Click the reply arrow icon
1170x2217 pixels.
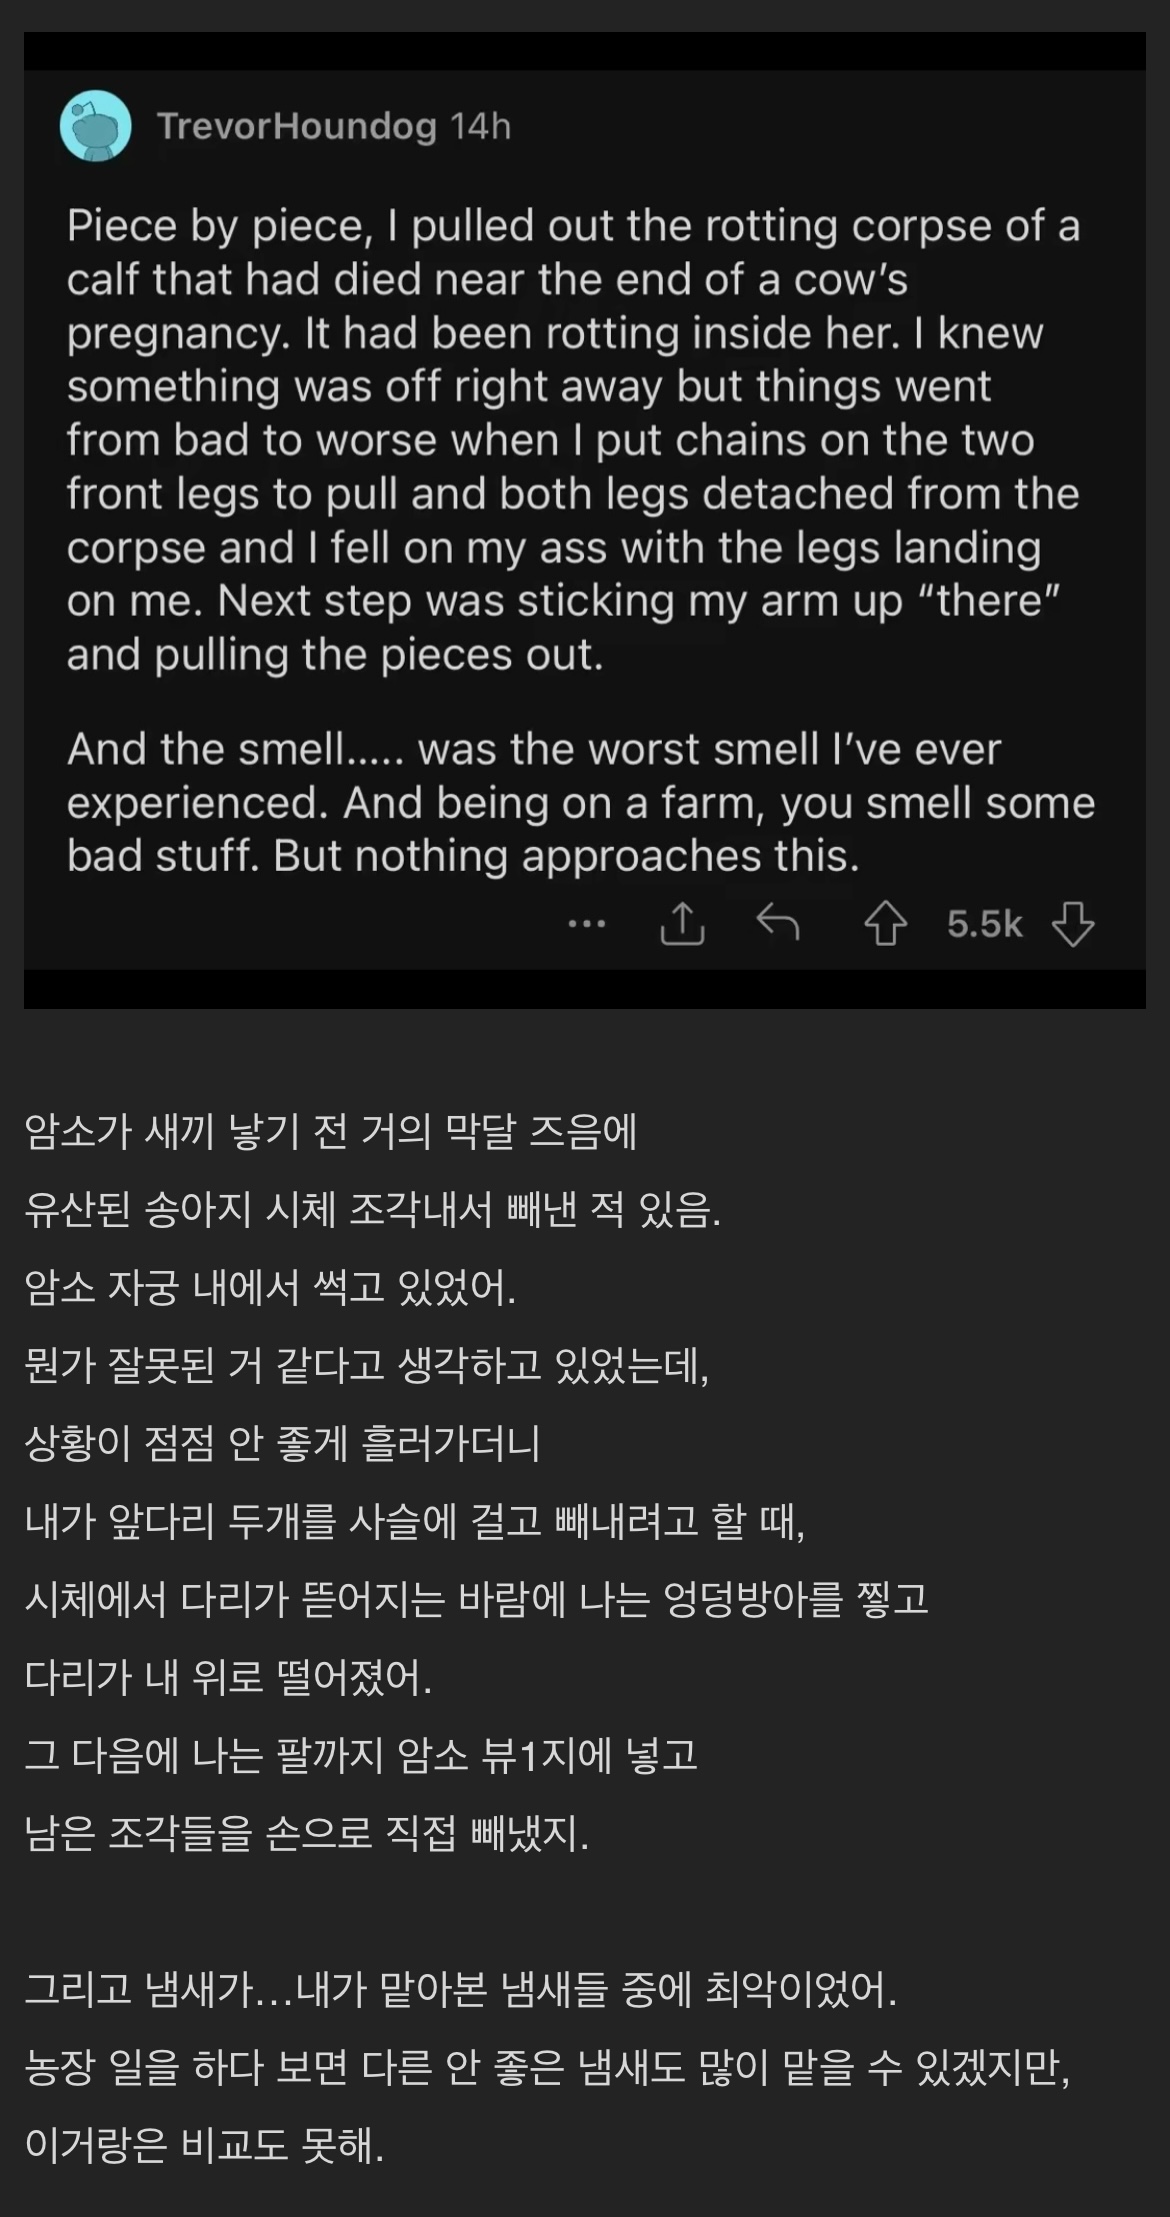coord(778,924)
